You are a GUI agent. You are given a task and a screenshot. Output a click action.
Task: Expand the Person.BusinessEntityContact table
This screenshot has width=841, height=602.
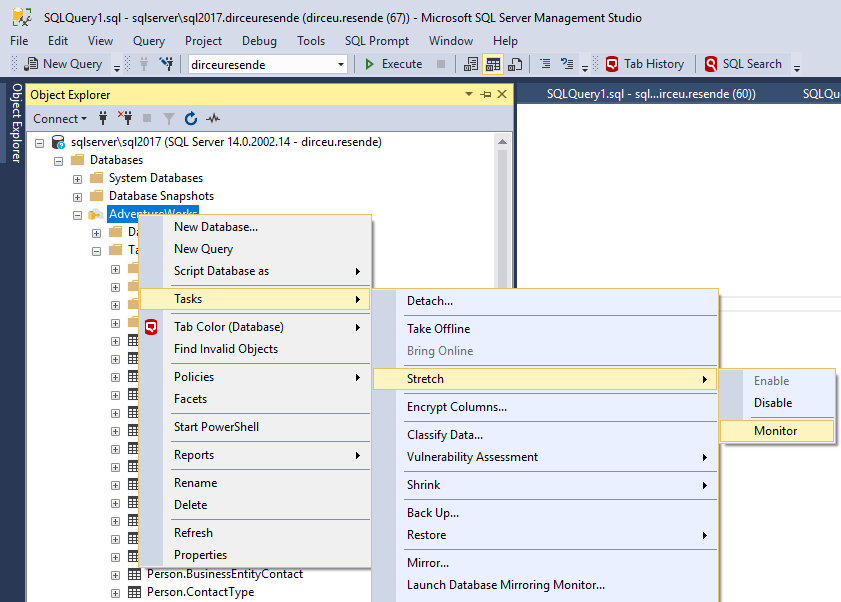[x=115, y=575]
